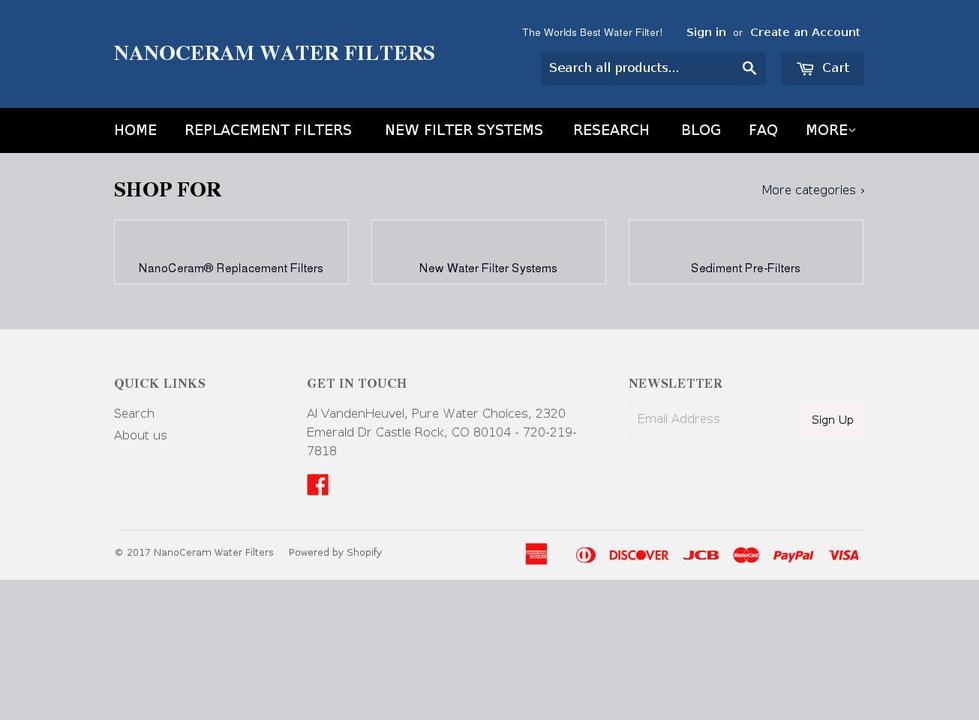Open Sediment Pre-Filters category card
979x720 pixels.
tap(745, 252)
